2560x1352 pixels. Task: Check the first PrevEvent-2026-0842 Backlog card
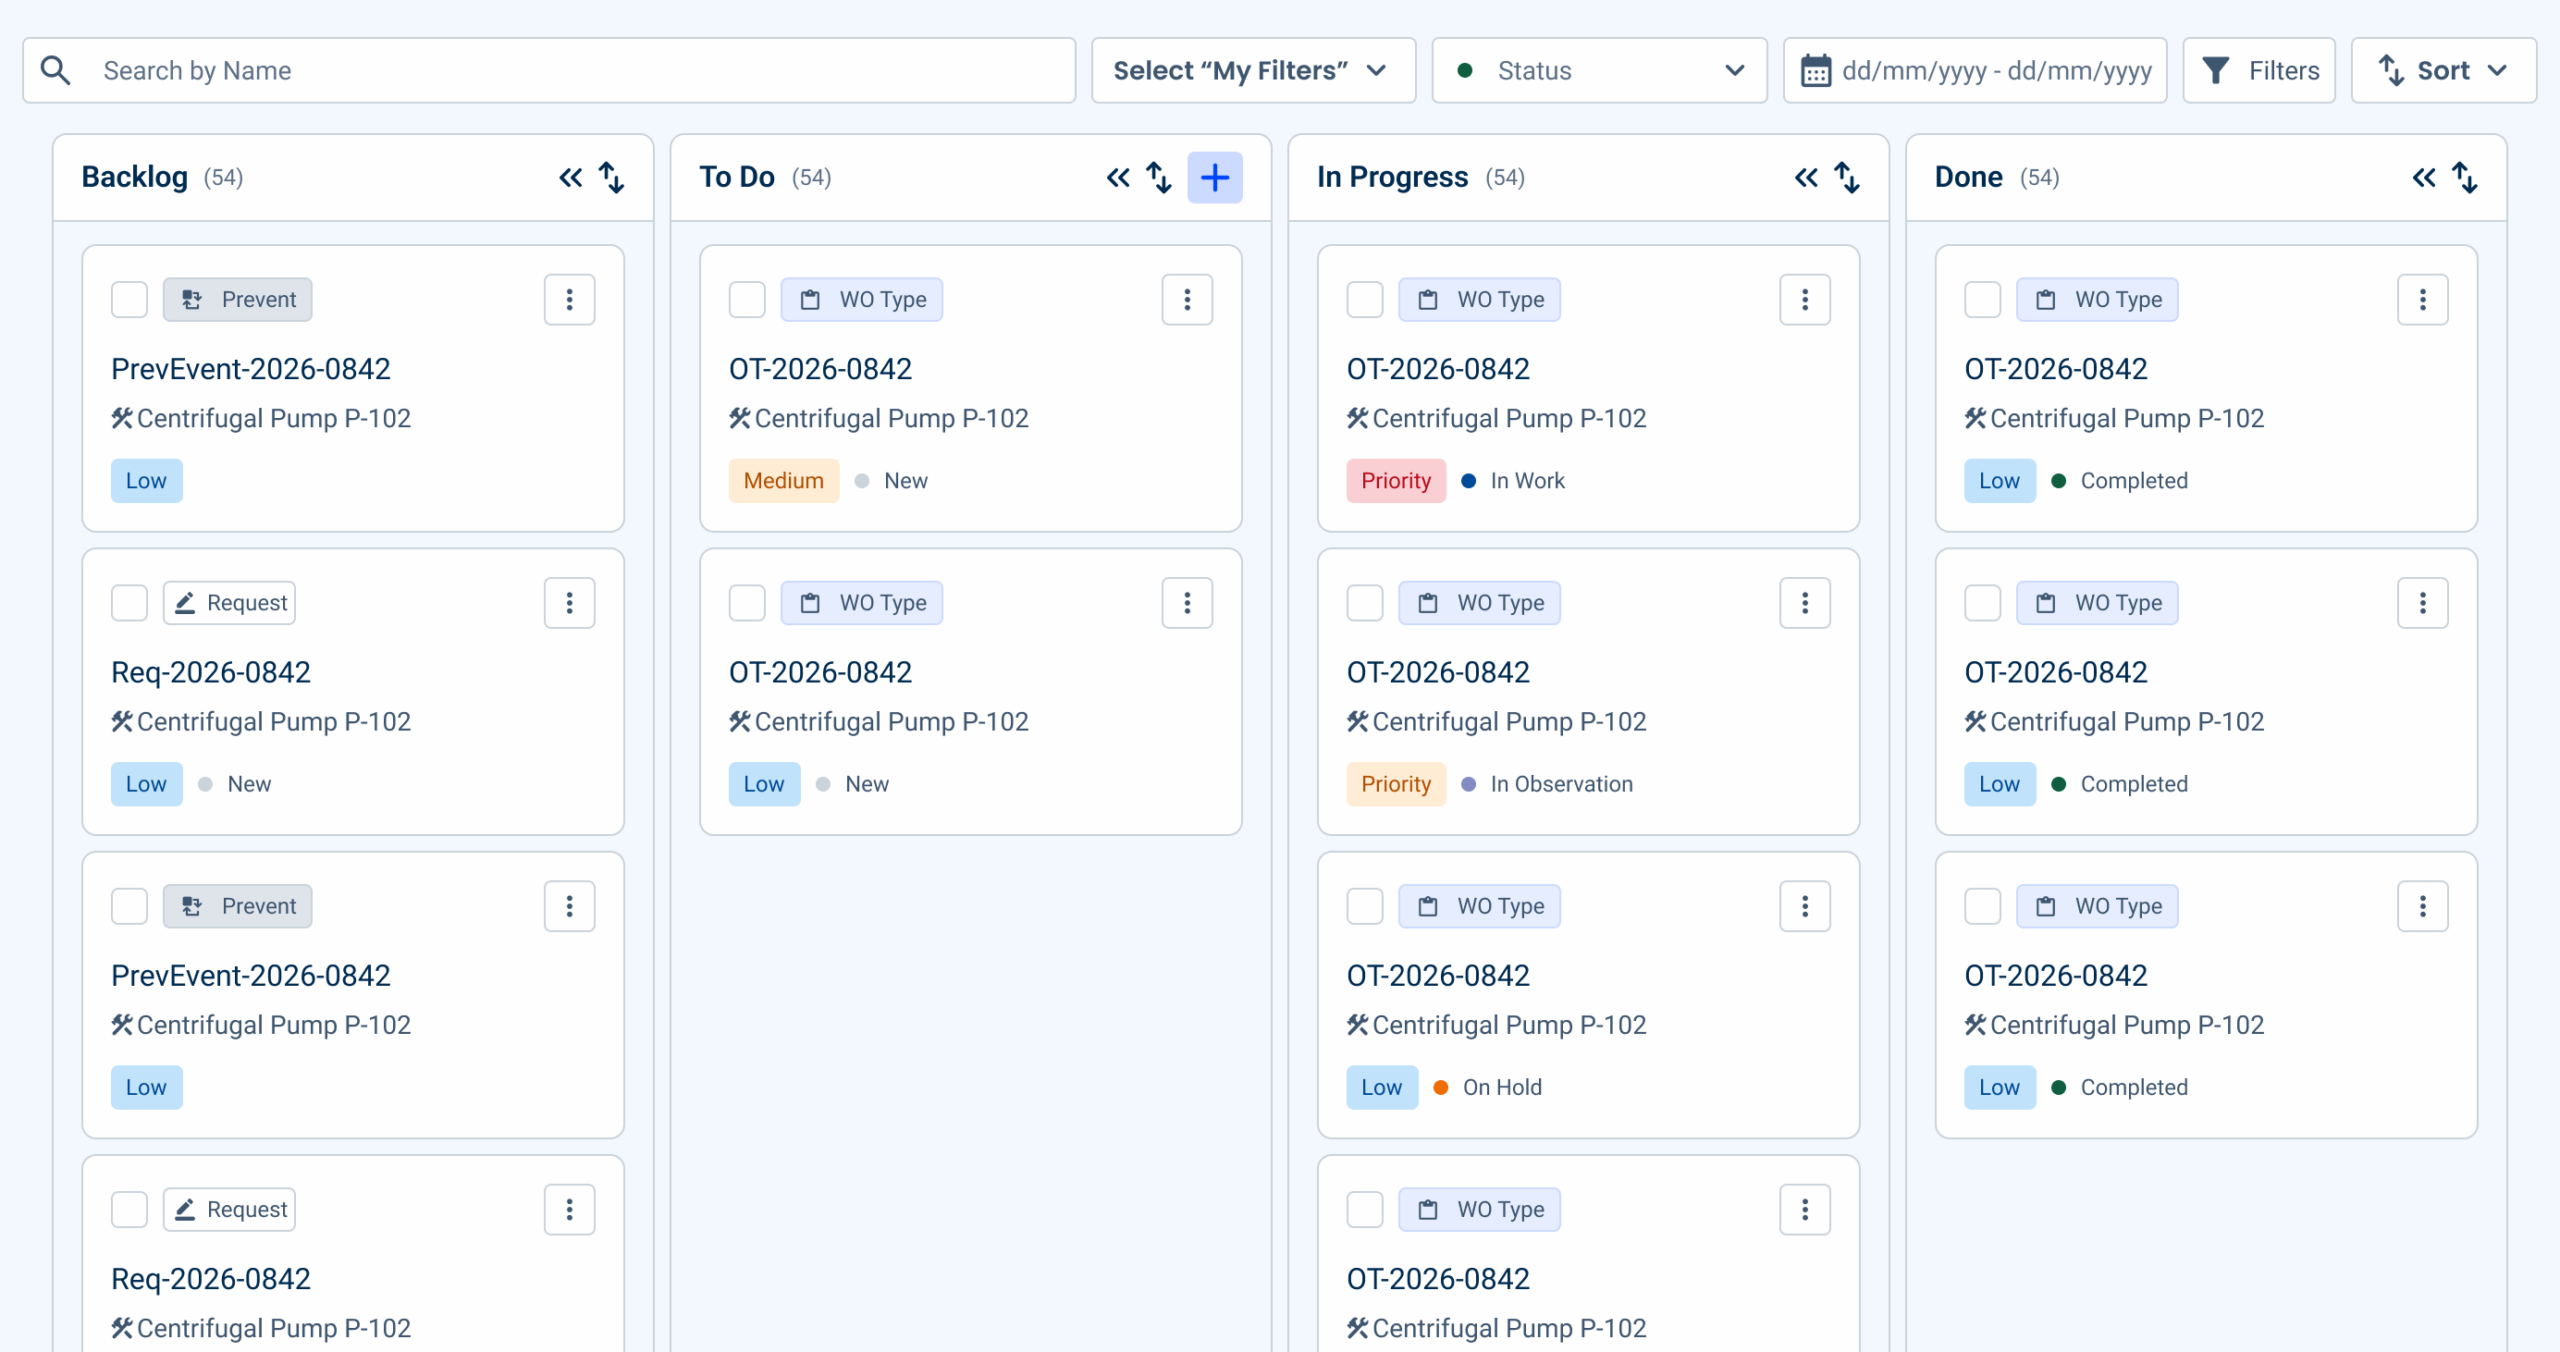click(x=130, y=300)
